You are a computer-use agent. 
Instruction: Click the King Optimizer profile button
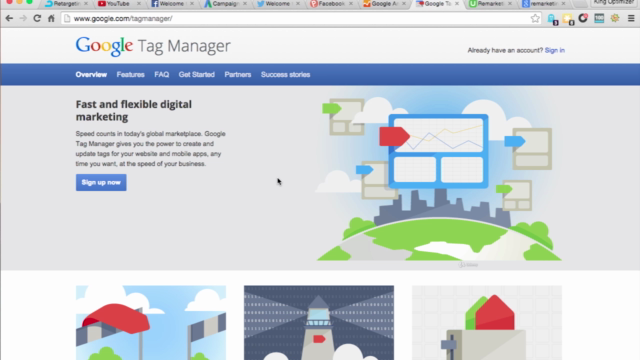[x=613, y=2]
